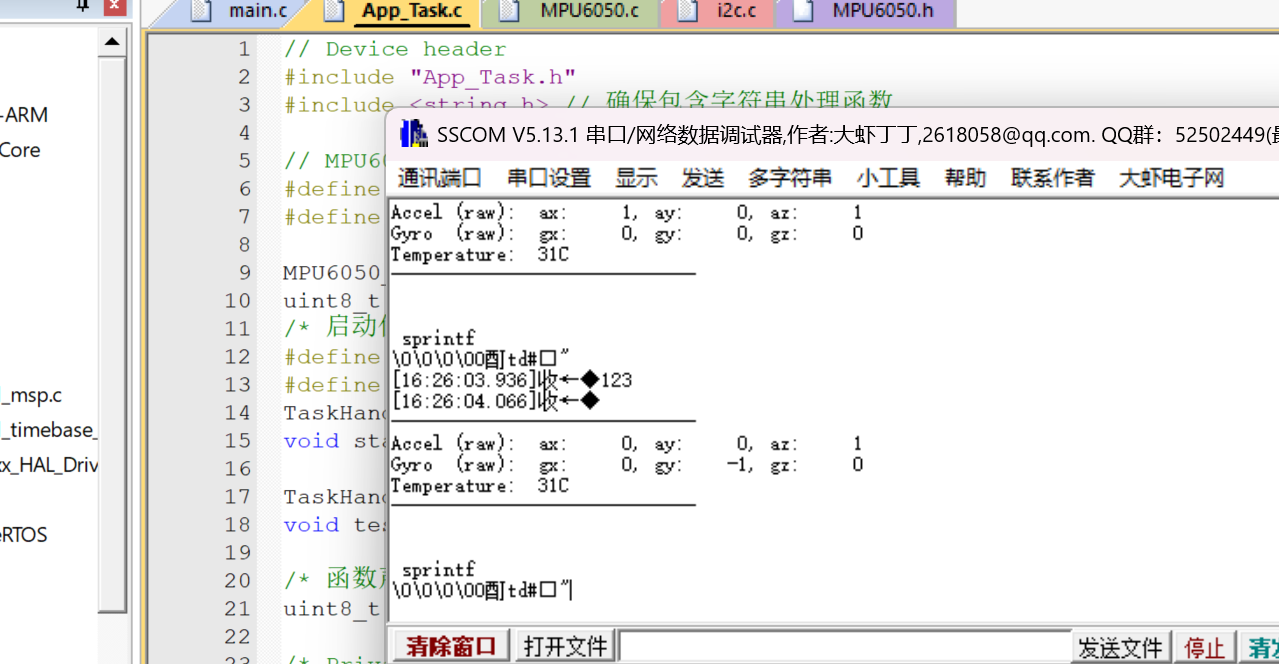Close the left project panel

(x=116, y=5)
